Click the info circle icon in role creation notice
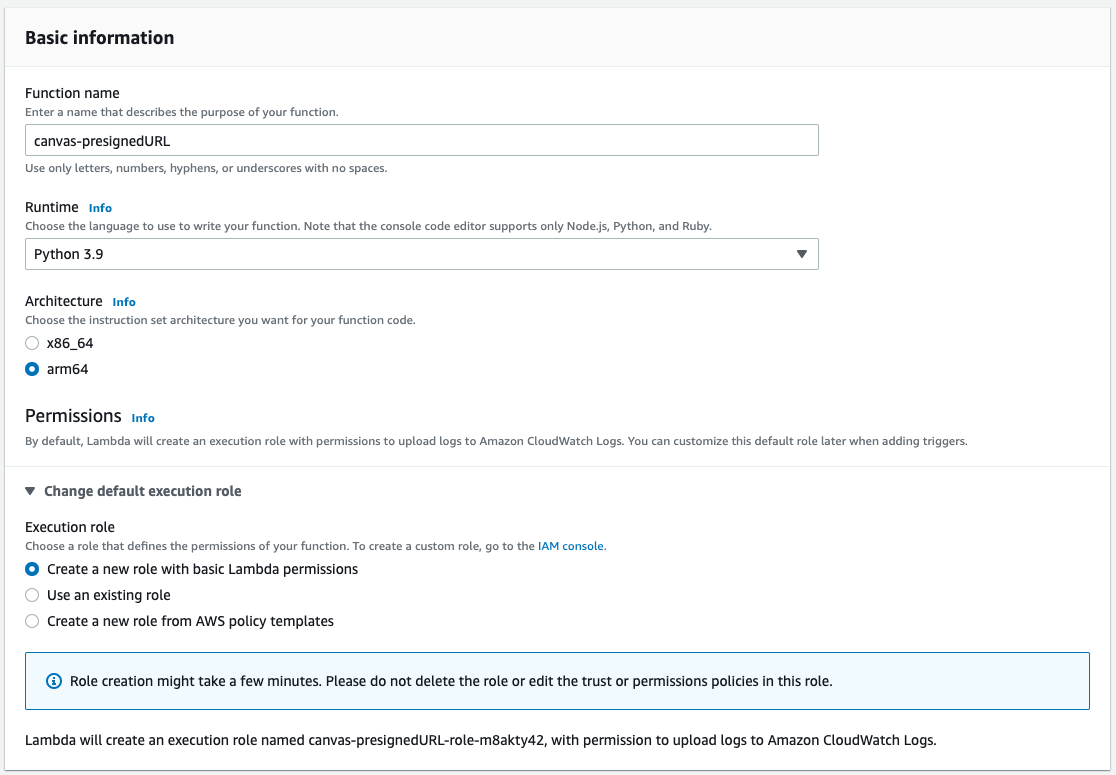1116x775 pixels. point(54,681)
